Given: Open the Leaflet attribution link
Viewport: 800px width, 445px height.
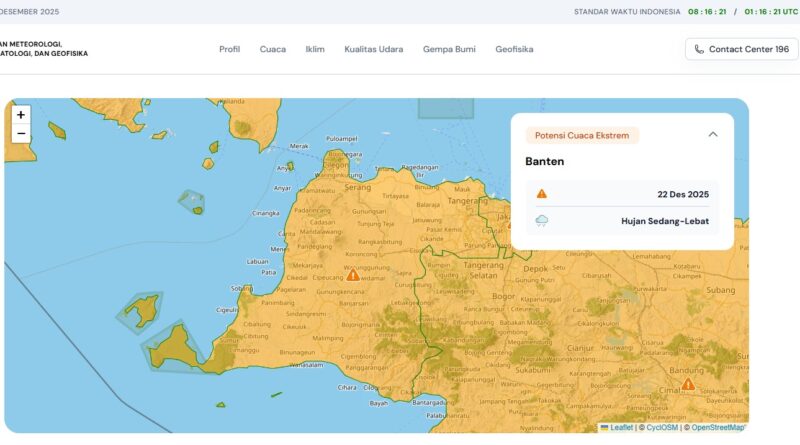Looking at the screenshot, I should (x=621, y=428).
